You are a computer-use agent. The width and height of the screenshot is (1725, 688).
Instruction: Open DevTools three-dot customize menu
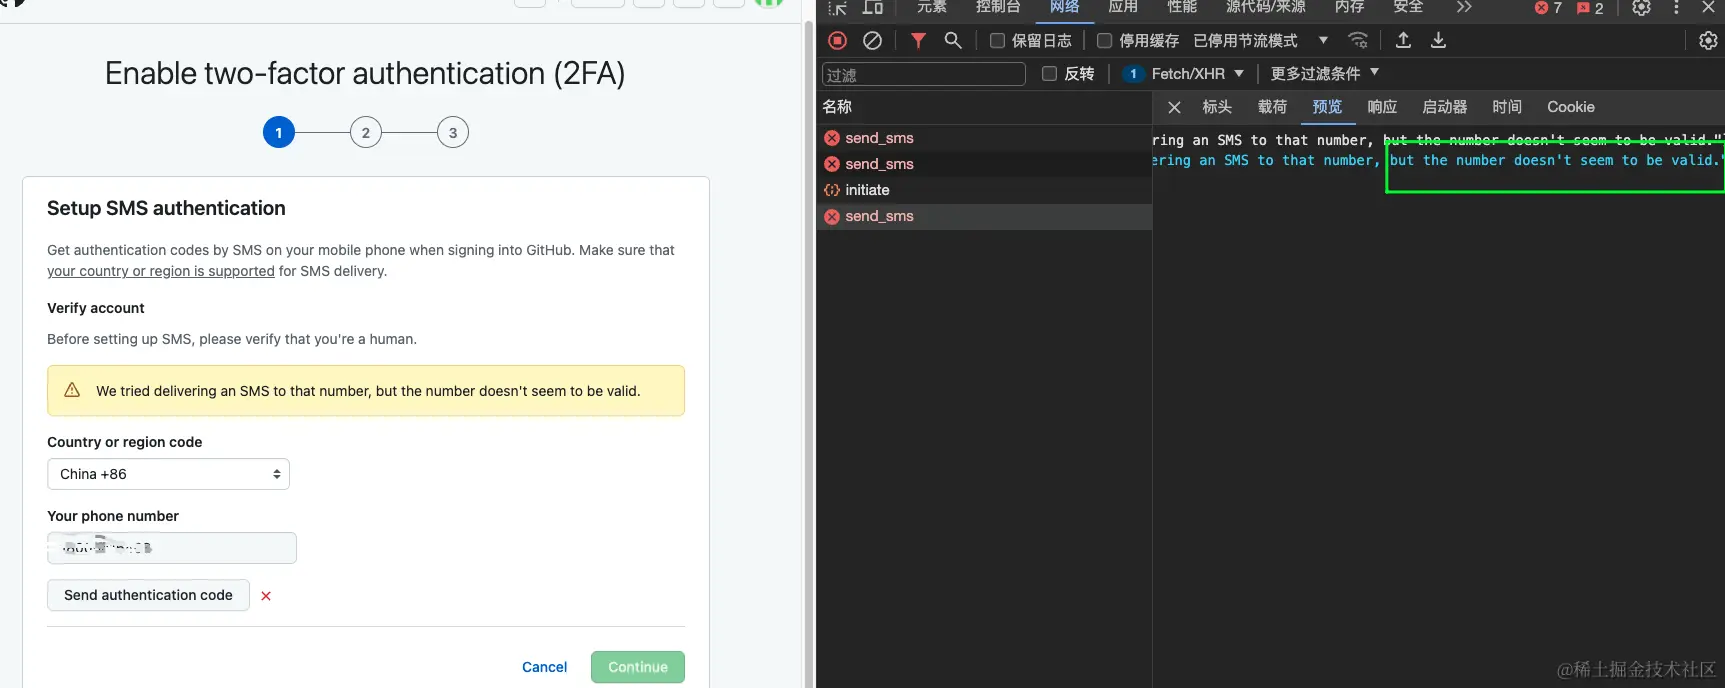1676,7
